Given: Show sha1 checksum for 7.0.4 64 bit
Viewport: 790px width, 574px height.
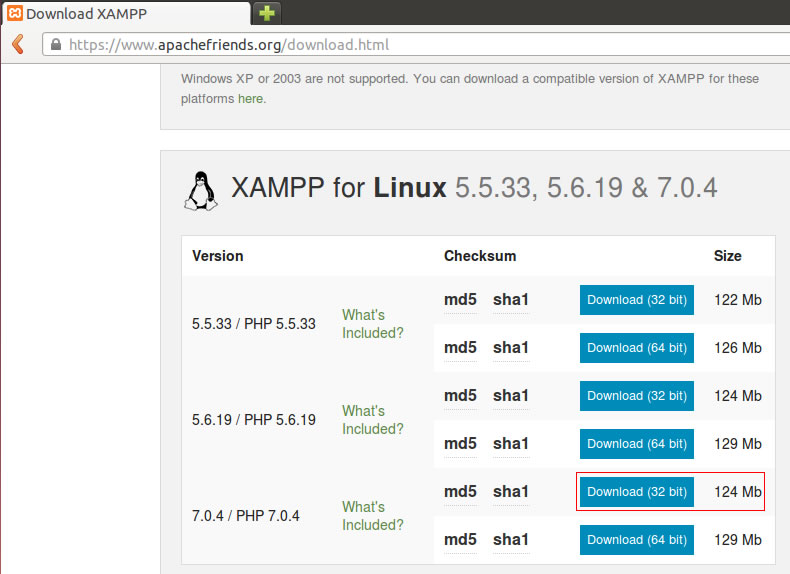Looking at the screenshot, I should pos(511,540).
